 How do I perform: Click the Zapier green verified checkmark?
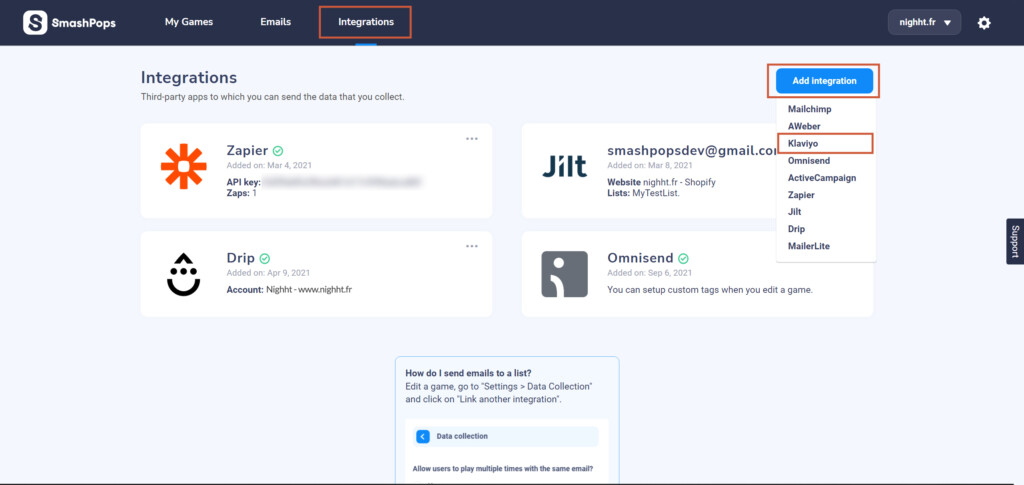click(x=278, y=151)
